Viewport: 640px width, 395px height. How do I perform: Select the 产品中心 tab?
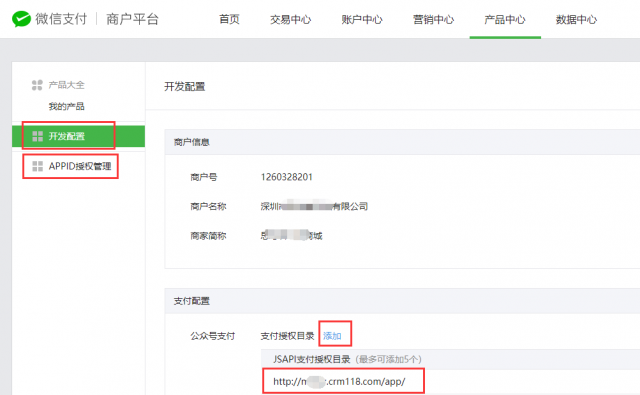(x=505, y=19)
